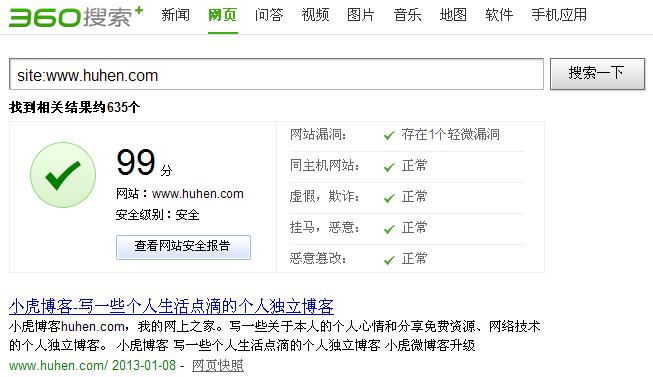Go to the 视频 tab
653x377 pixels.
[315, 15]
